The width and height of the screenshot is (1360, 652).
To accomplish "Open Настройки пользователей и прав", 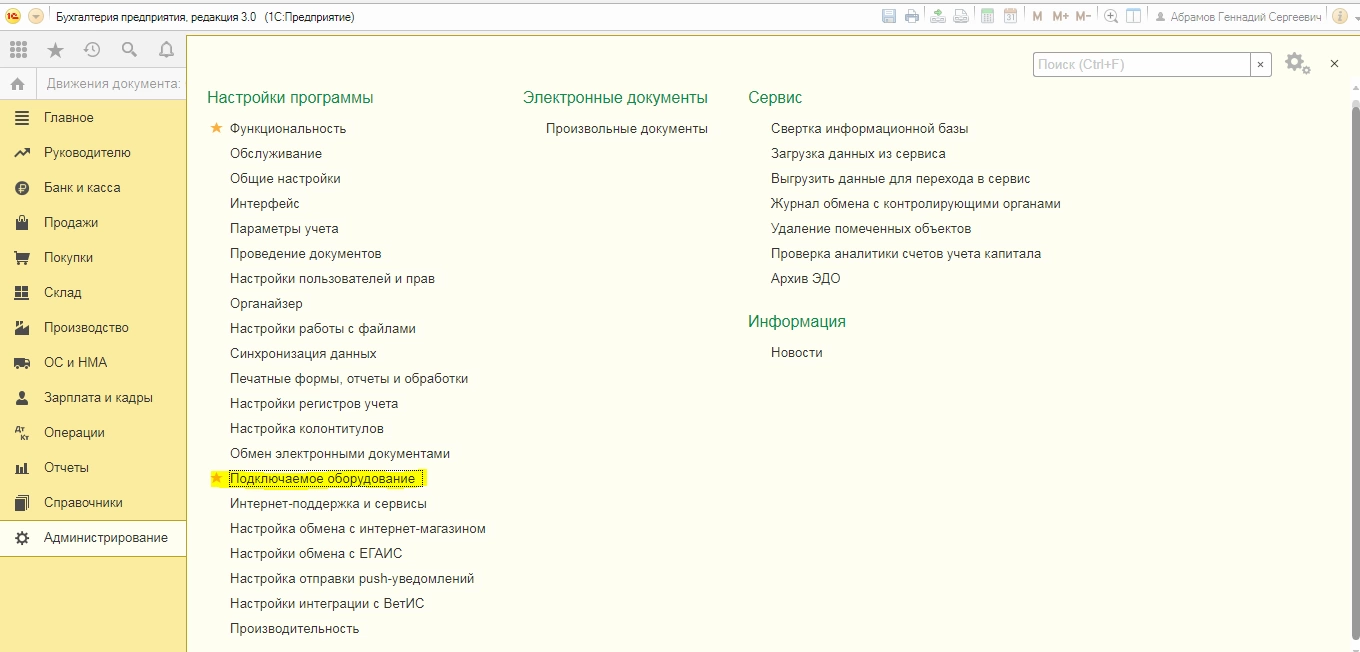I will click(332, 278).
